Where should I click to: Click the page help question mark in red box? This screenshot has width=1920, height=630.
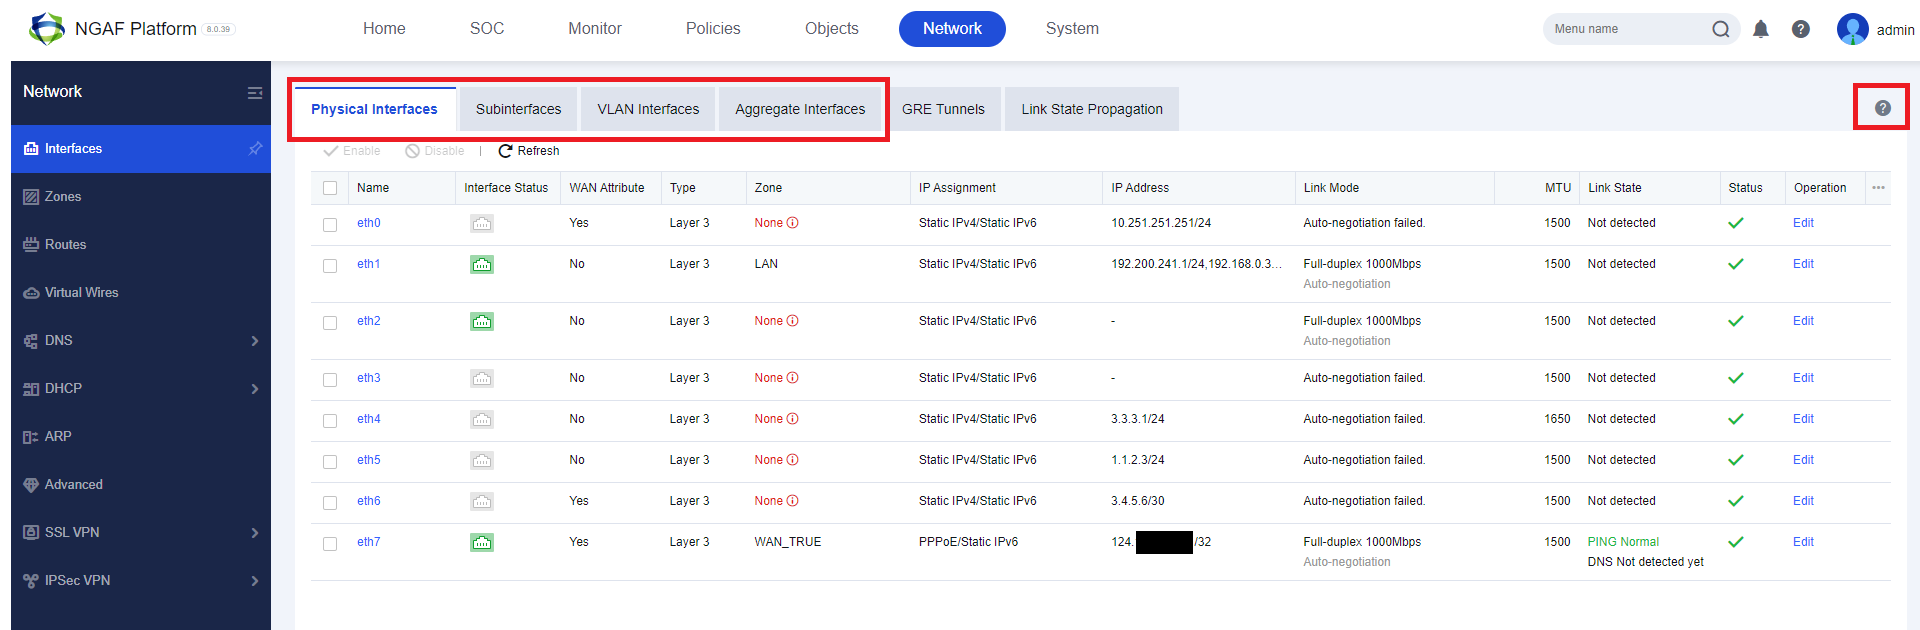click(1882, 108)
